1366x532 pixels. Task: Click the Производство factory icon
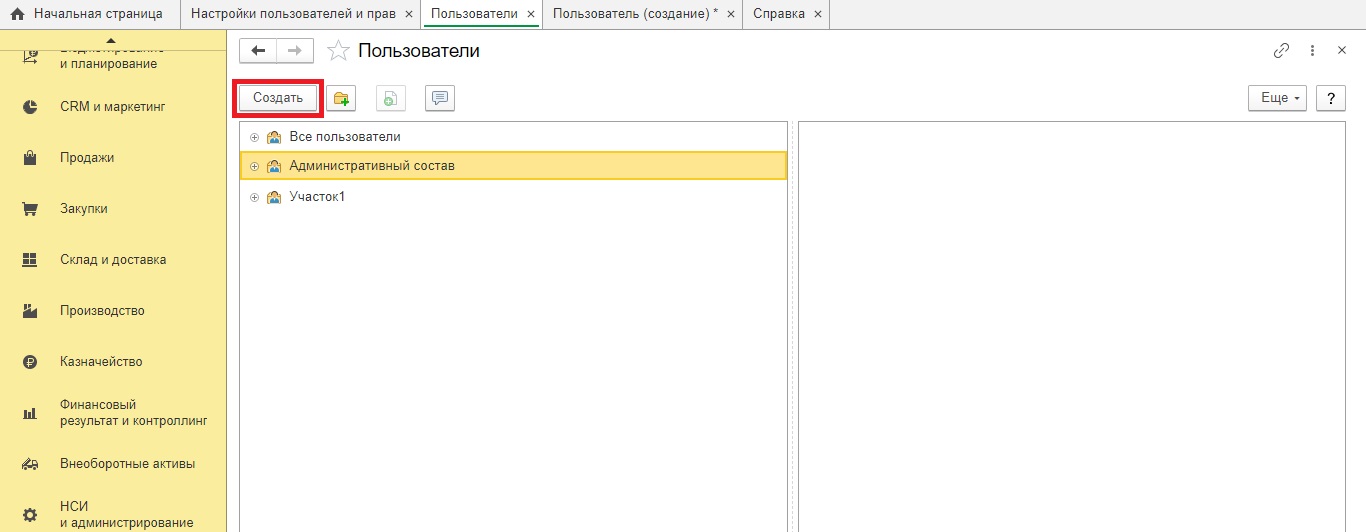pos(30,311)
